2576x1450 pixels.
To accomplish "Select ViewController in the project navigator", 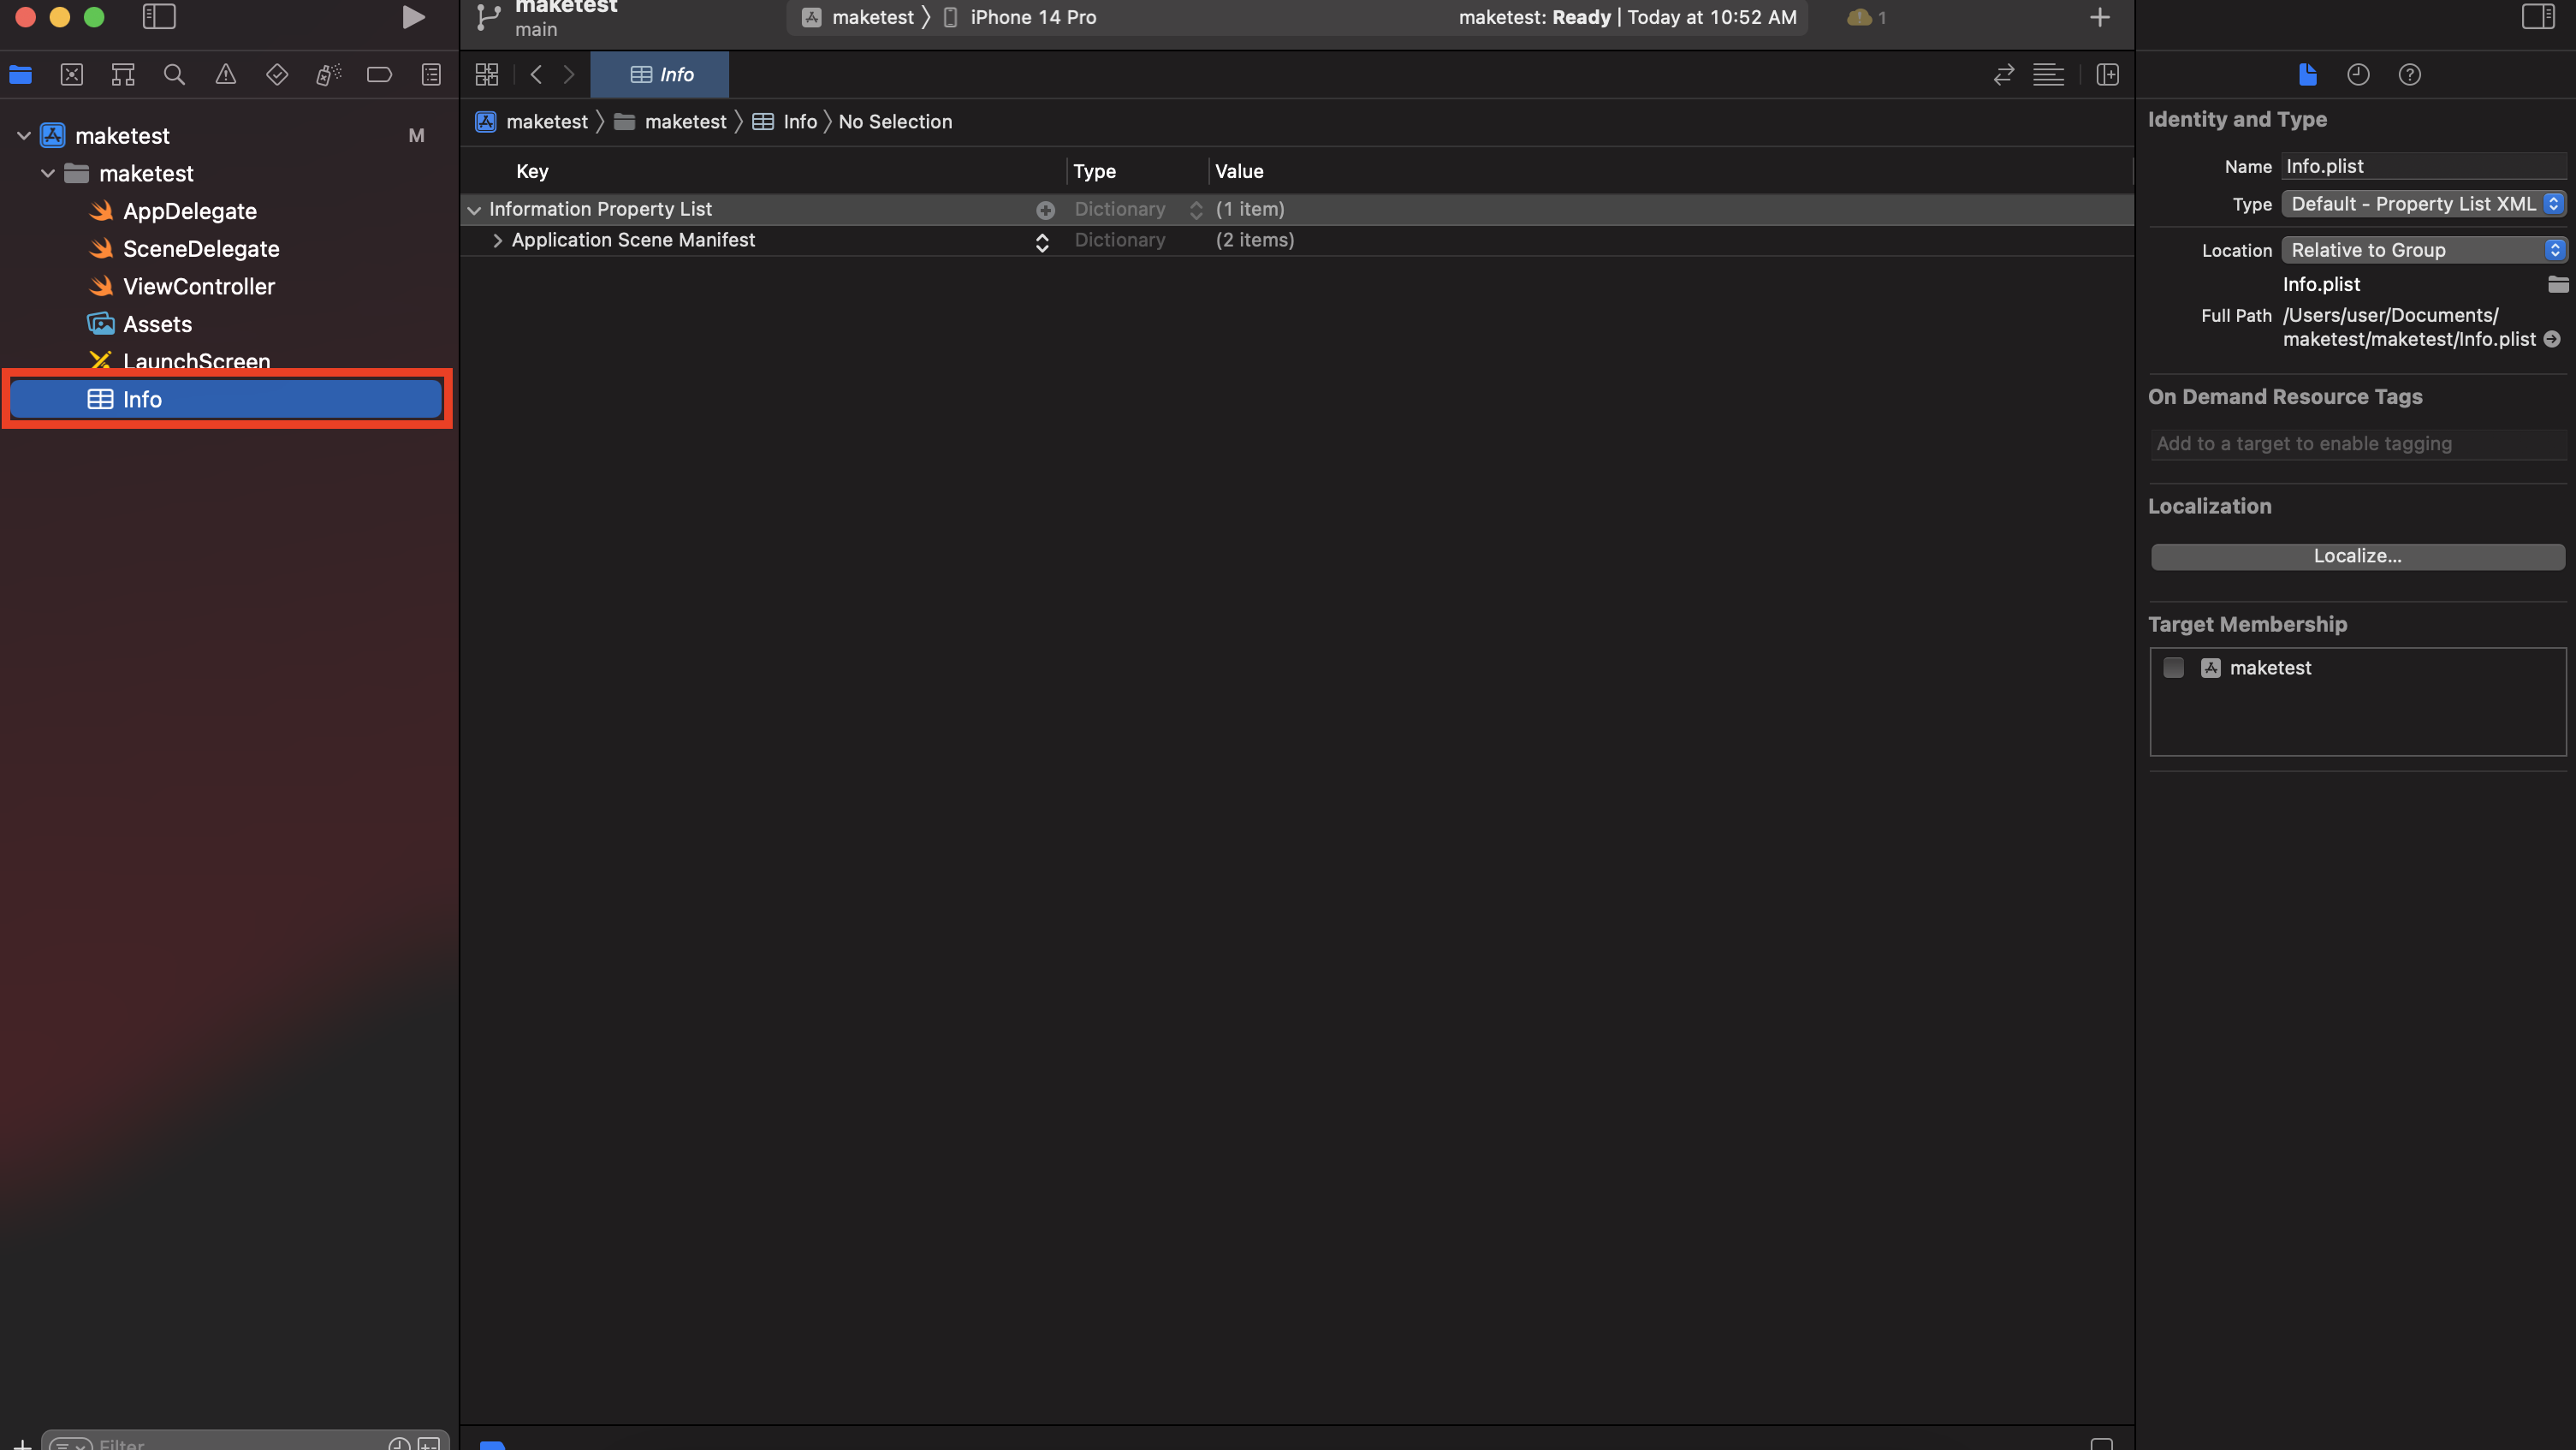I will click(198, 287).
